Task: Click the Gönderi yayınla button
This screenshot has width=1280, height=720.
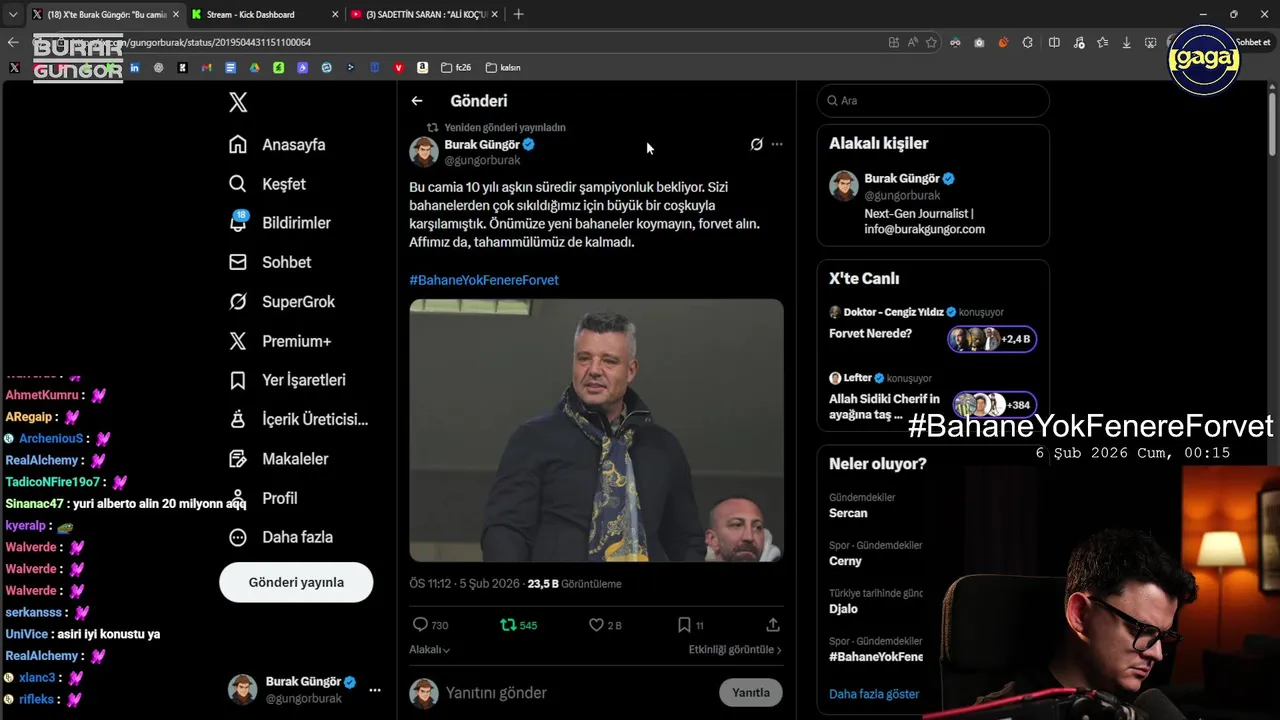Action: tap(296, 582)
